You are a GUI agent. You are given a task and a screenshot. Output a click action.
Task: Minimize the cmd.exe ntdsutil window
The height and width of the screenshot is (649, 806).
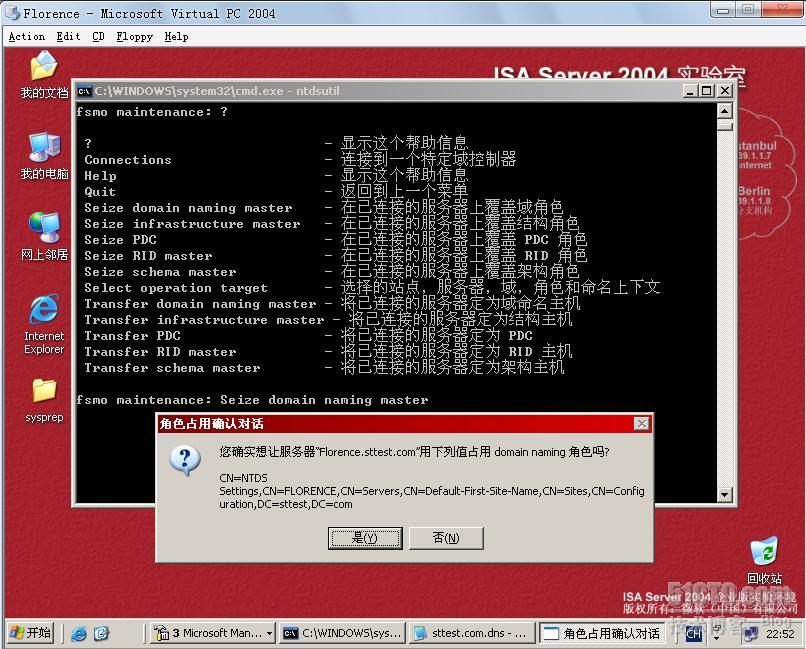690,91
